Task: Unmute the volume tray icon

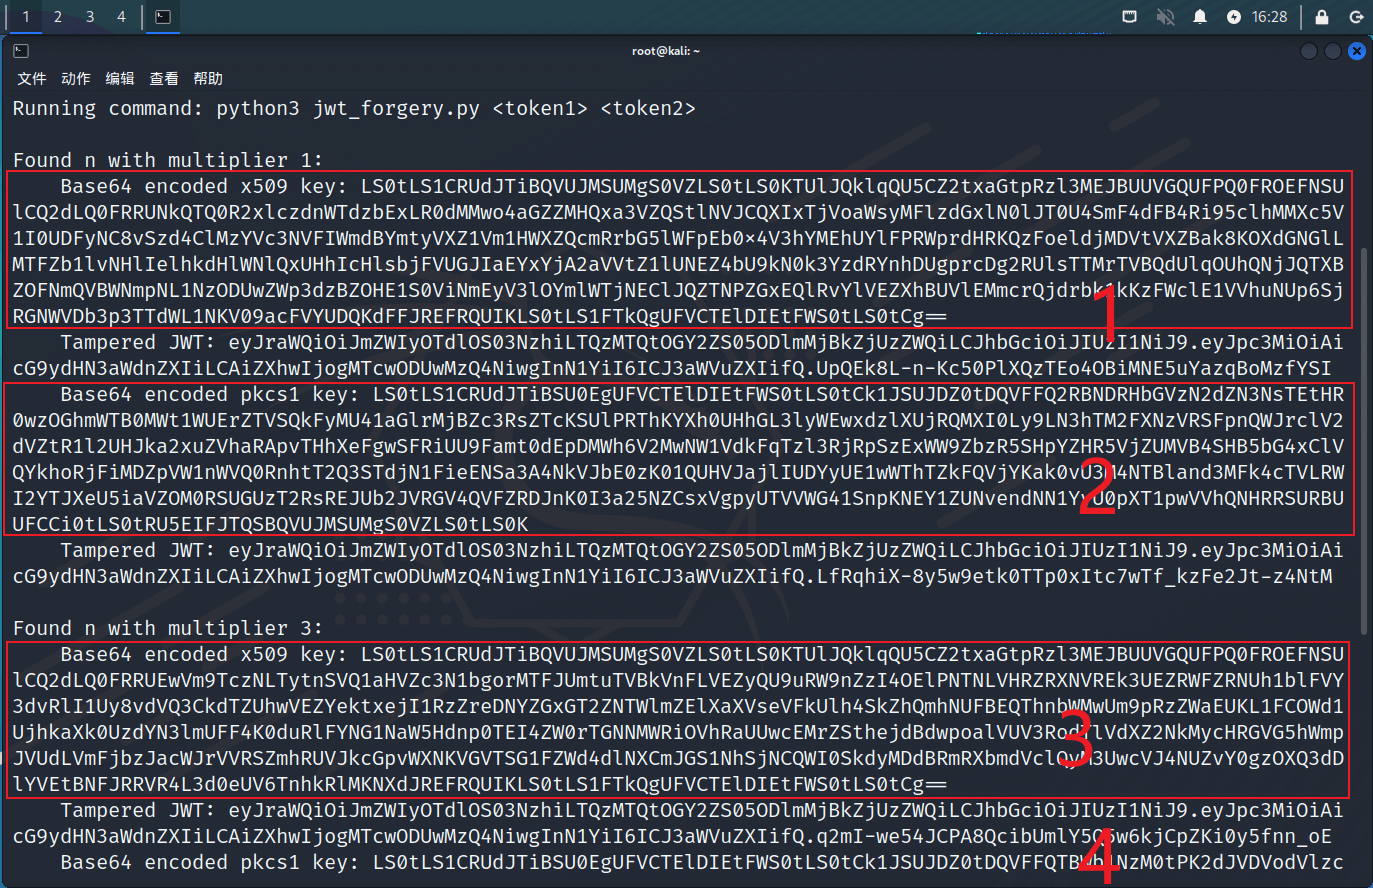Action: pyautogui.click(x=1165, y=17)
